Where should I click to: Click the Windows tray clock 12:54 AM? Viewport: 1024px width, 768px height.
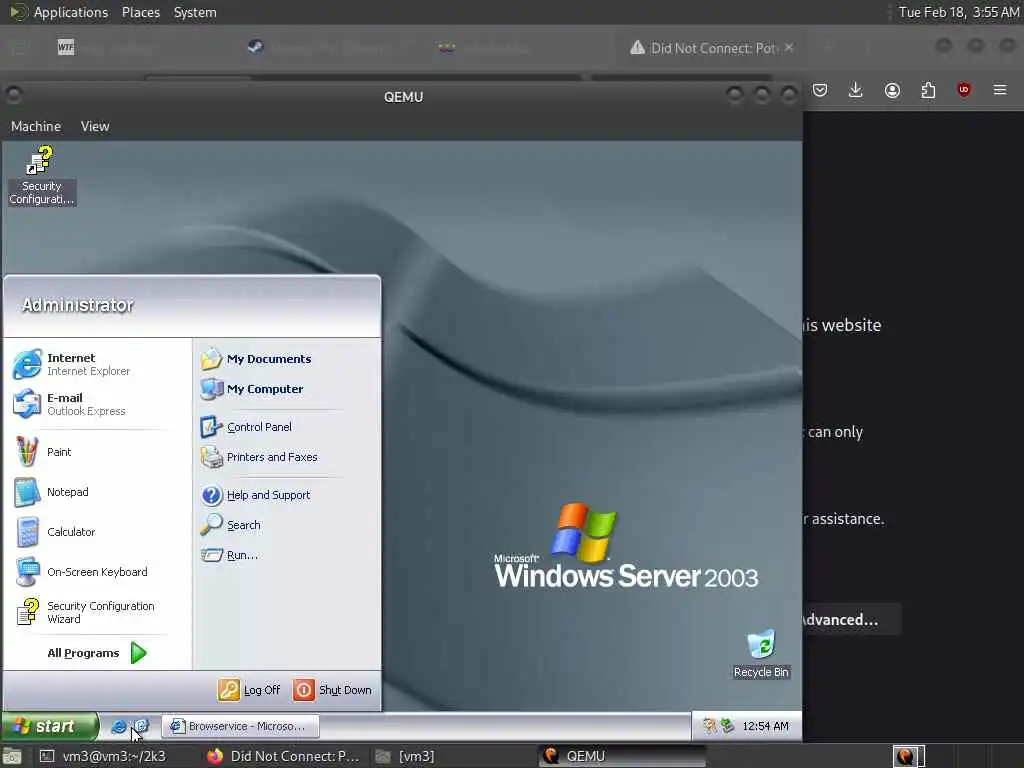(765, 726)
